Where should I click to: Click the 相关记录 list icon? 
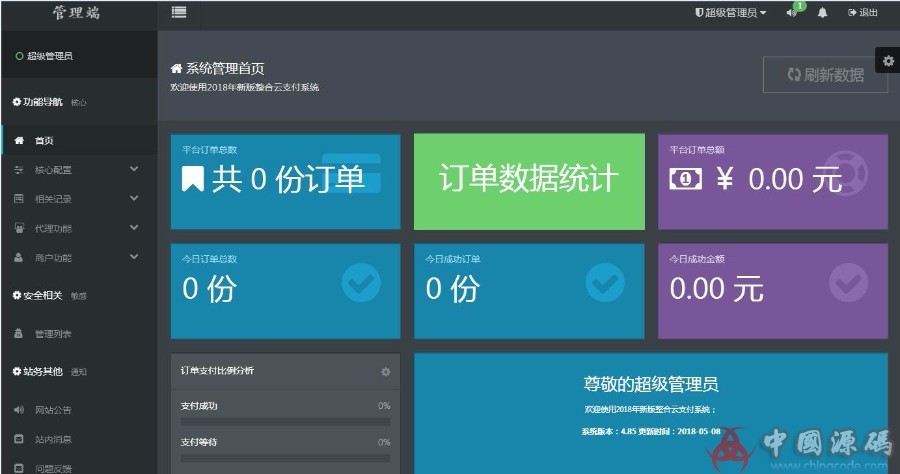pos(19,199)
